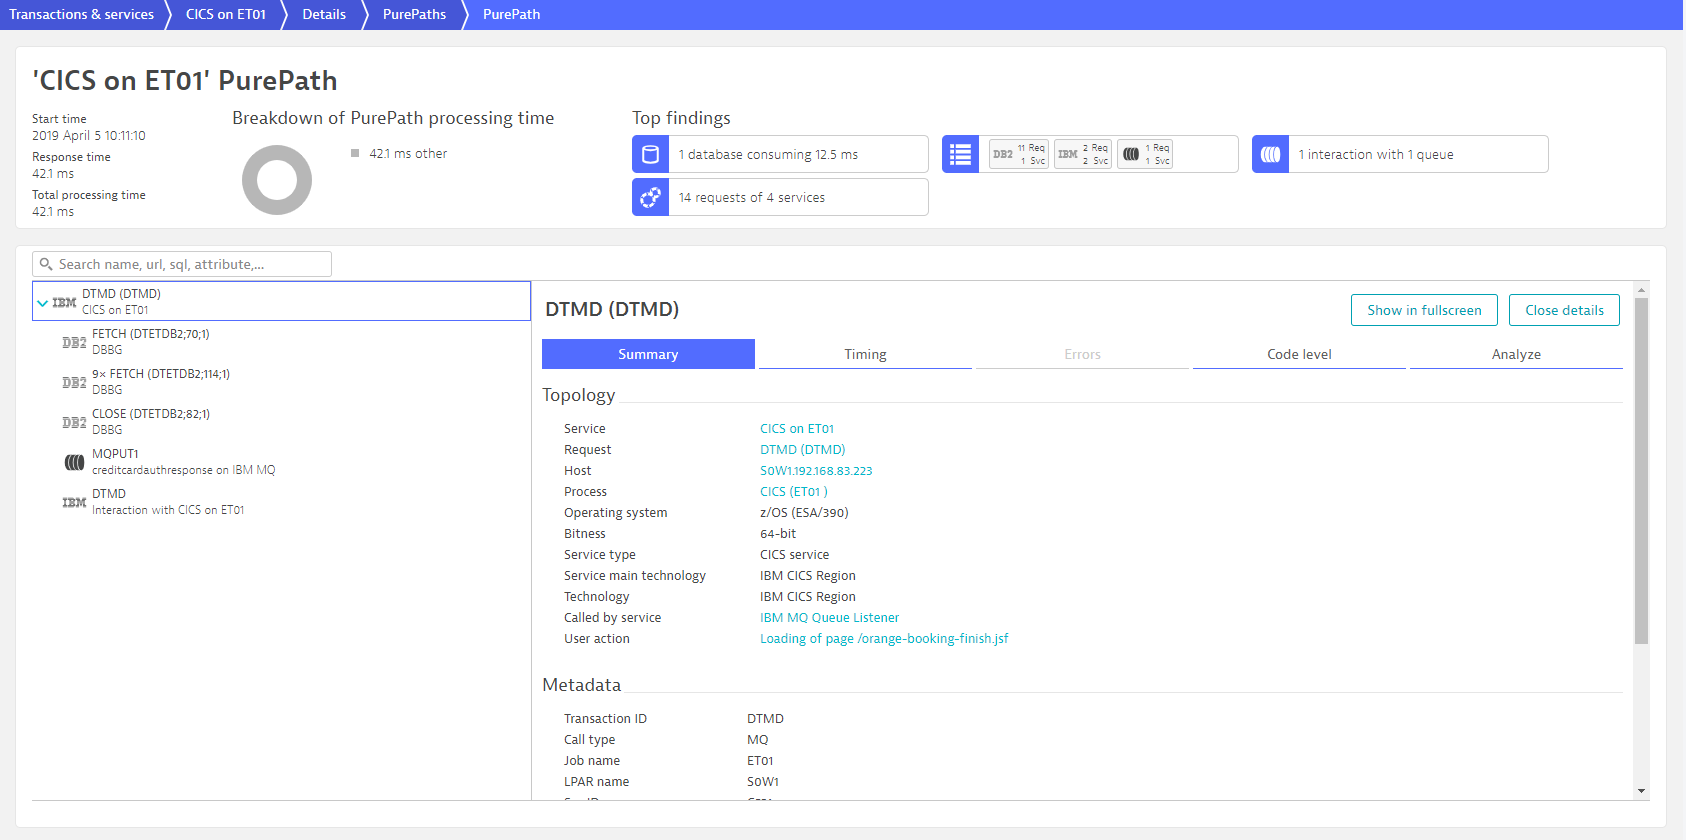
Task: Click the z/OS (ESA/390) operating system value
Action: 804,512
